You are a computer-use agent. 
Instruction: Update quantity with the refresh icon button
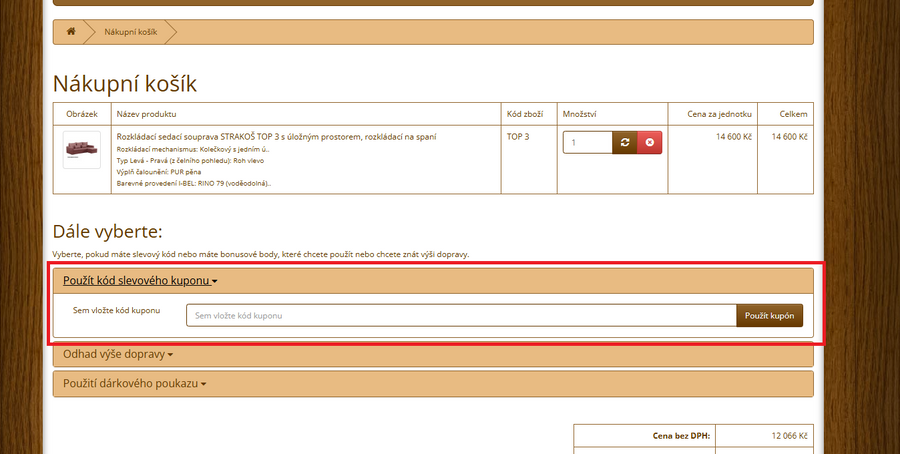click(625, 143)
